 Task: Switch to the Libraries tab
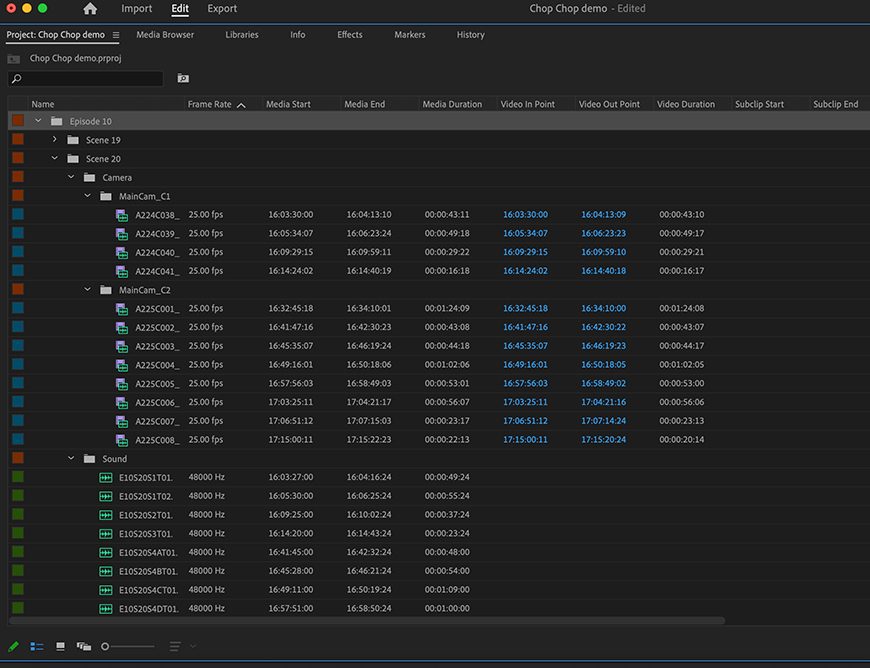[x=242, y=35]
